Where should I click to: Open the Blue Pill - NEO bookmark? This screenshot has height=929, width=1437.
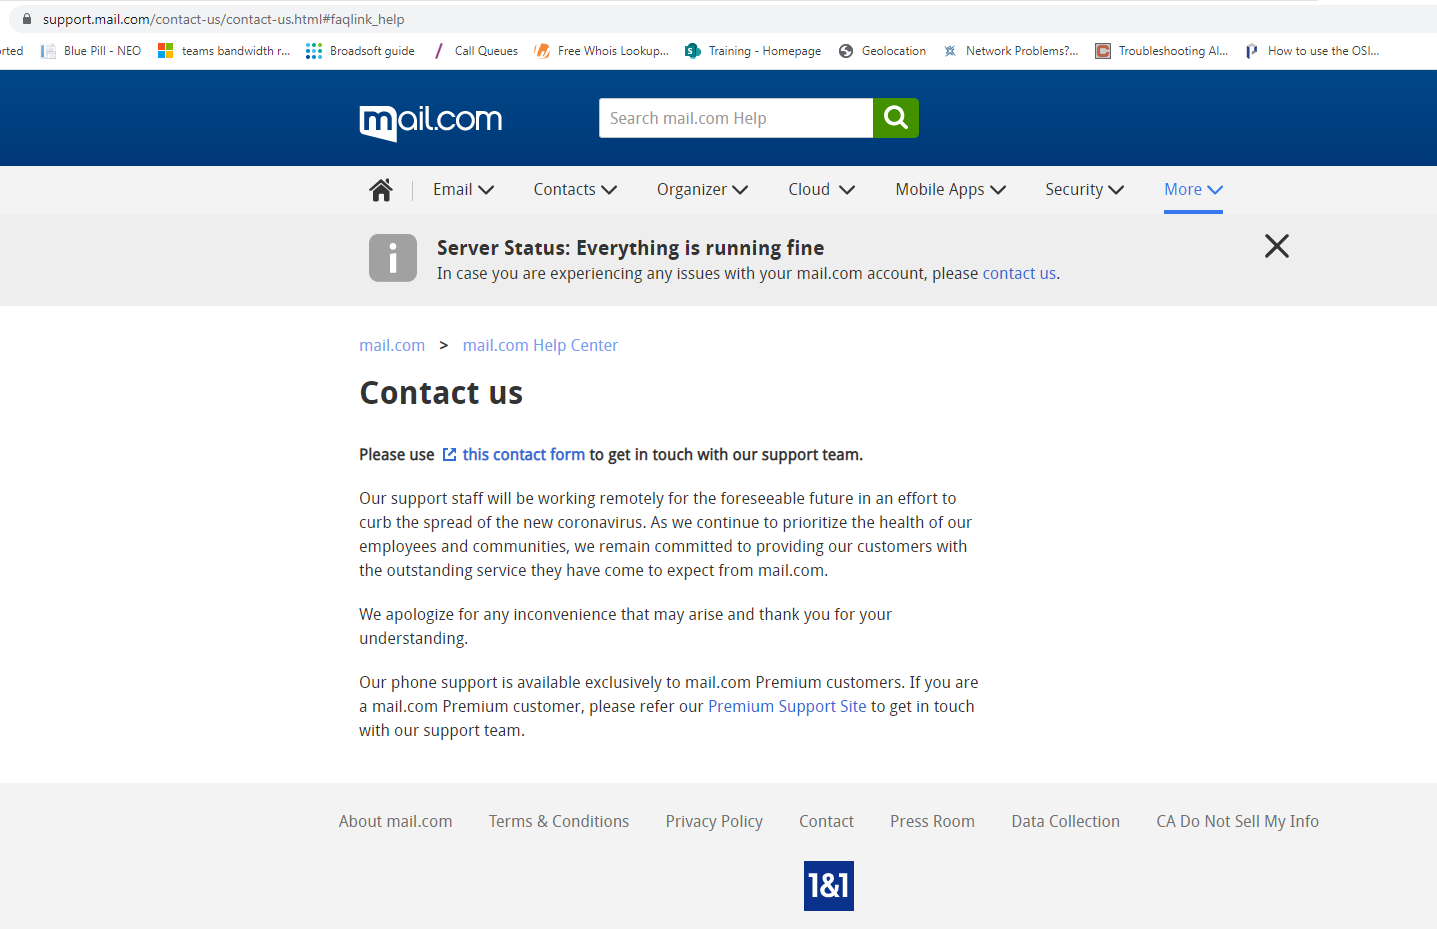click(x=91, y=51)
